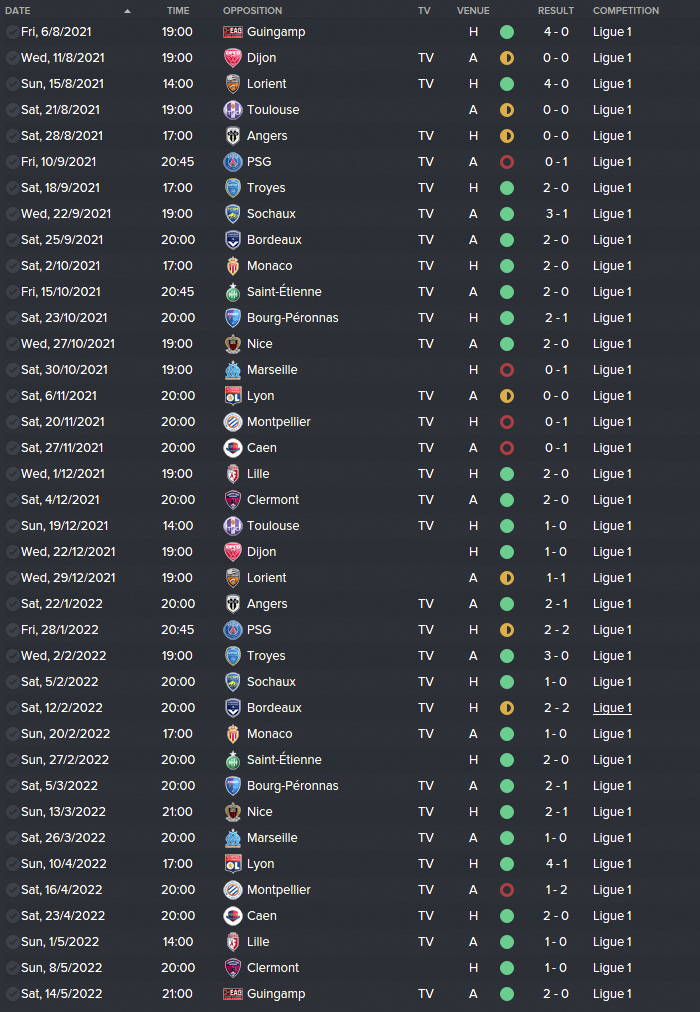
Task: Click the Guingamp badge in the 6/8/2021 fixture
Action: click(232, 32)
